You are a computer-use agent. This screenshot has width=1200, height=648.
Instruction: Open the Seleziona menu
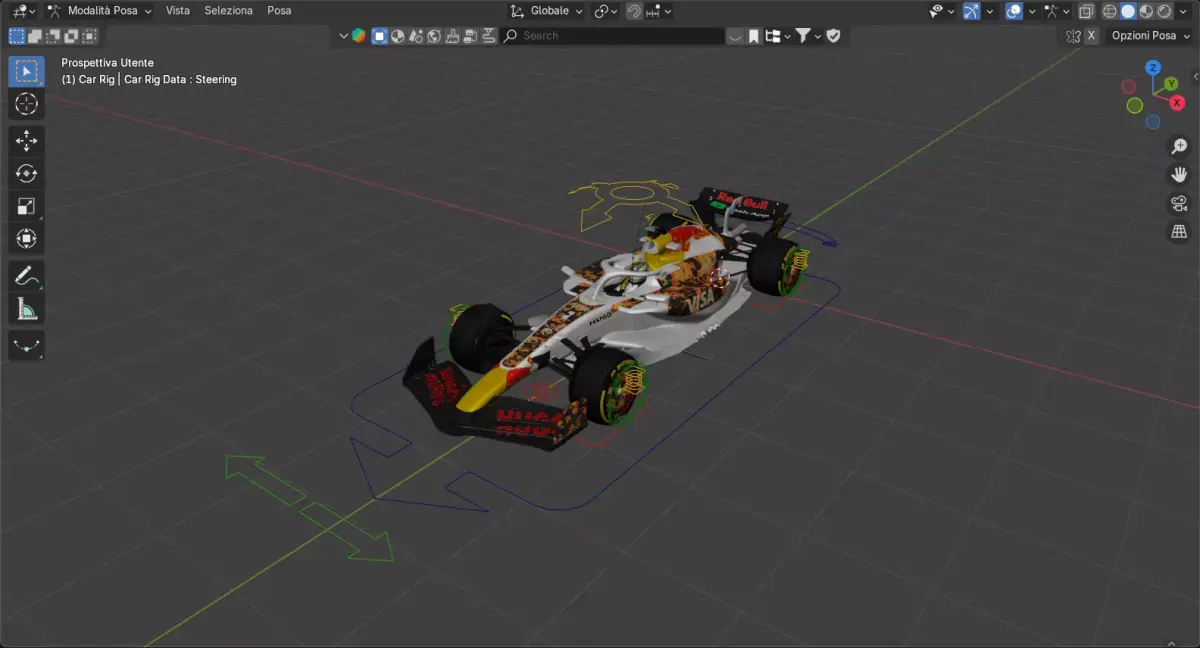(228, 11)
